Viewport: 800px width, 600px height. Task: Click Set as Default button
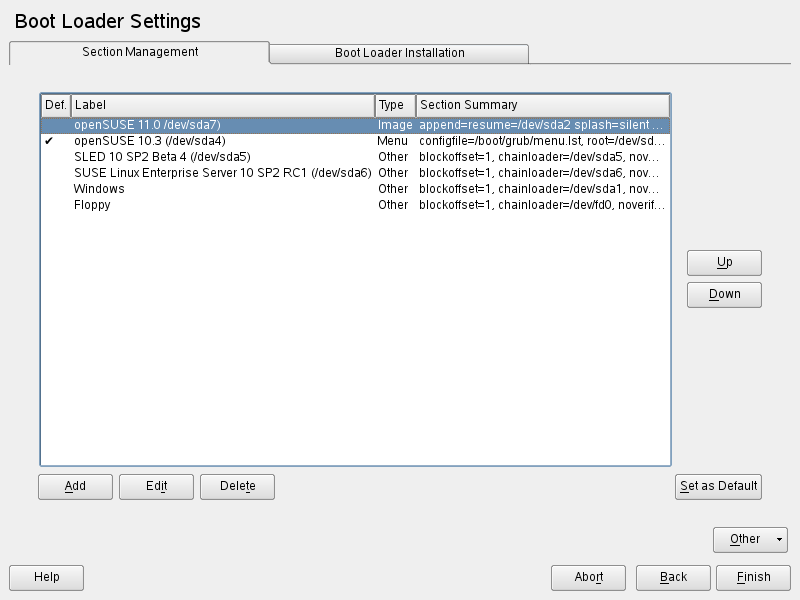coord(718,487)
